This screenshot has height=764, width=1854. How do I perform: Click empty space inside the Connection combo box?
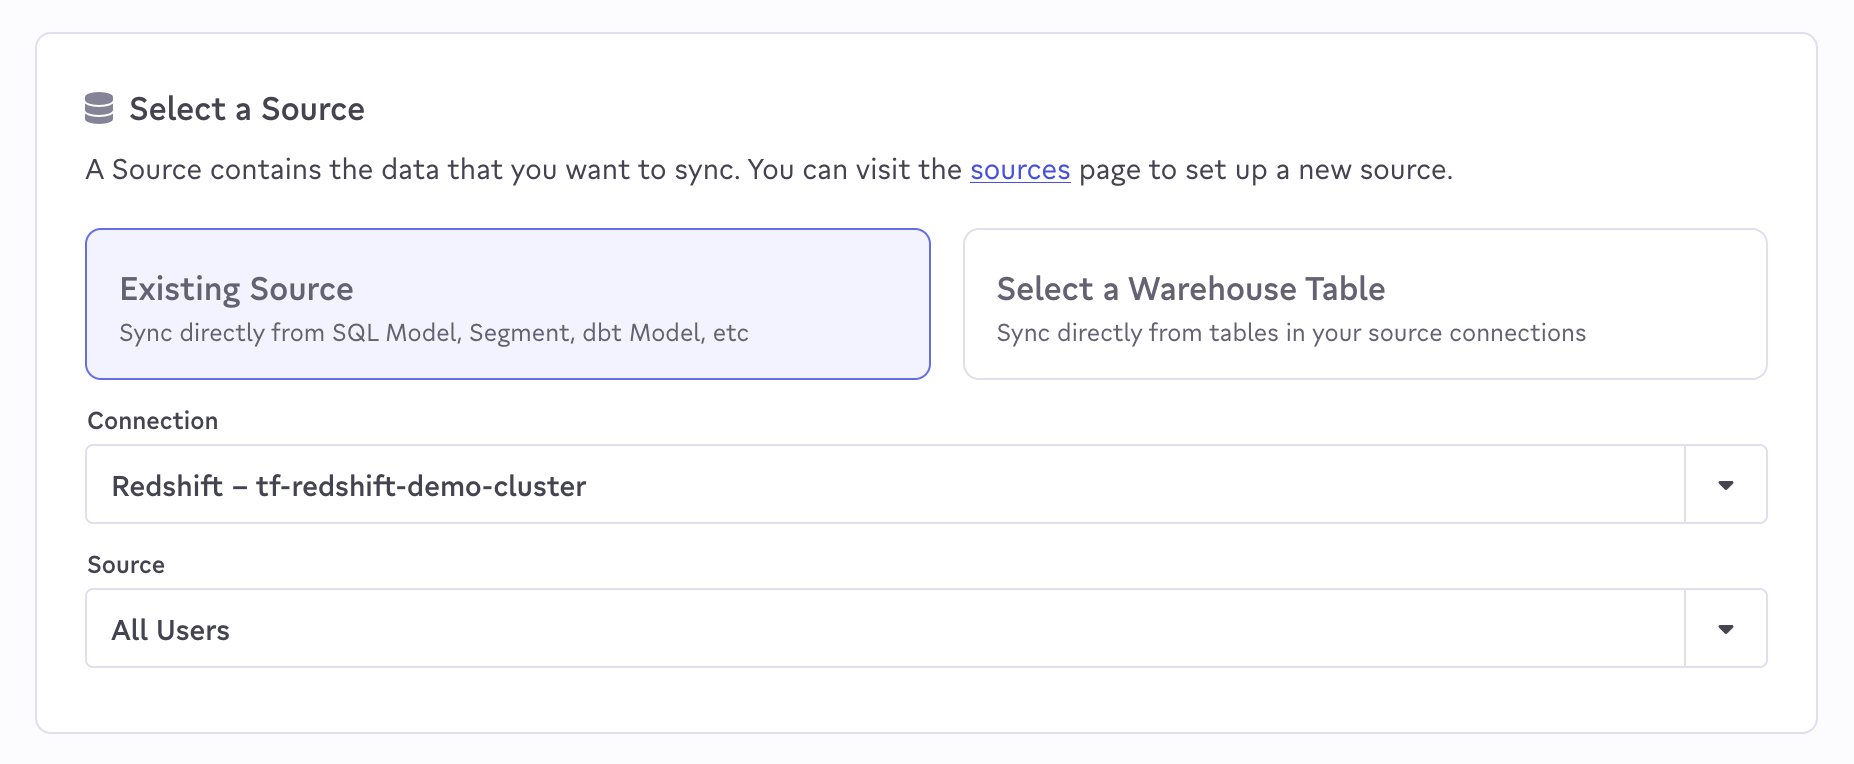[x=1100, y=485]
